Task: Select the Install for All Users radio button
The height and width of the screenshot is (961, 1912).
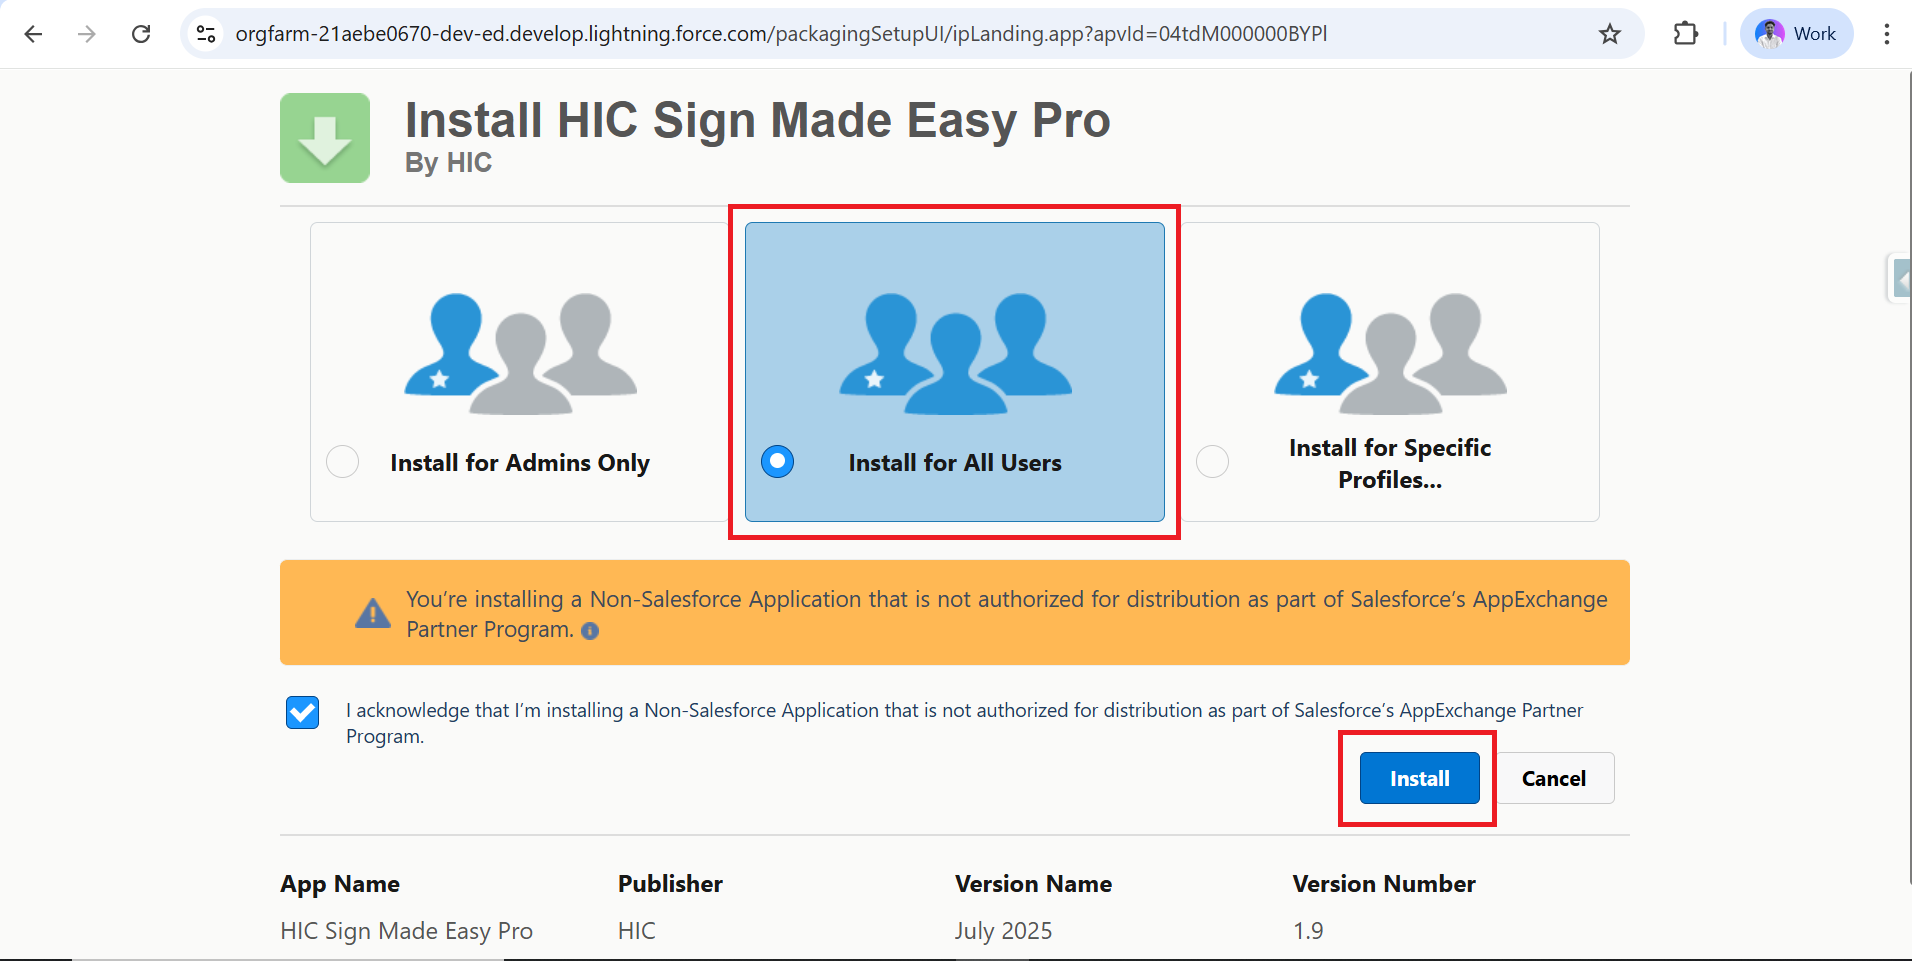Action: (777, 462)
